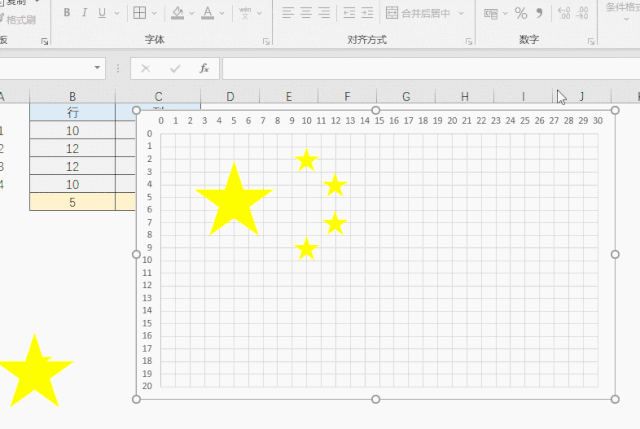Increase indent
Viewport: 640px width, 429px height.
pyautogui.click(x=367, y=13)
